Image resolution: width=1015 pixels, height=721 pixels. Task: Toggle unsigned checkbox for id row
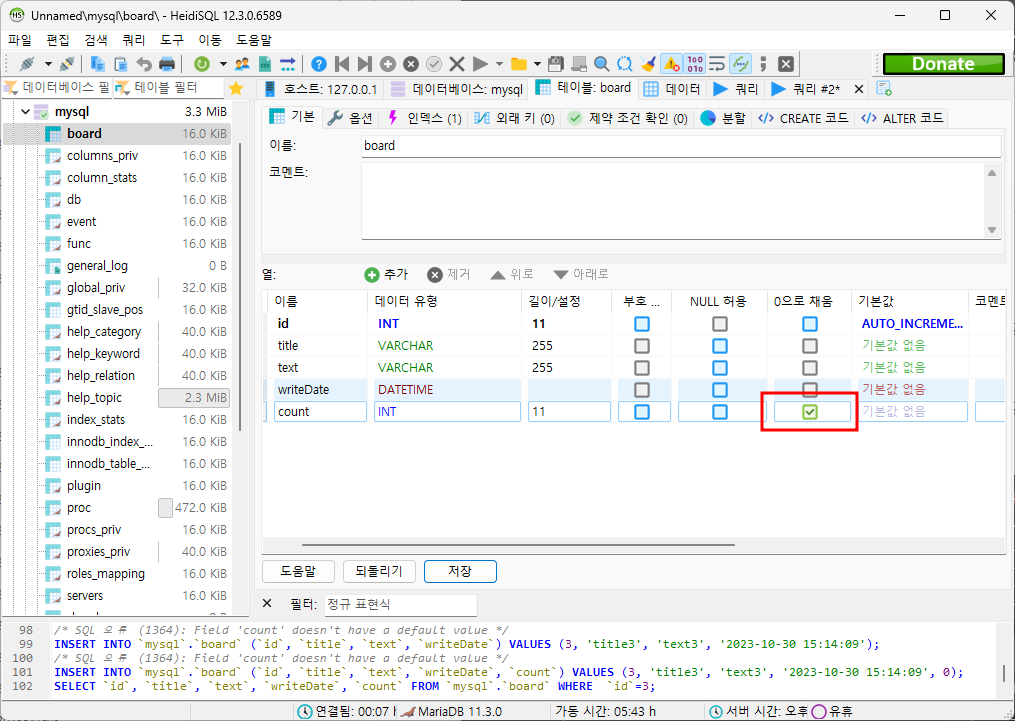641,324
